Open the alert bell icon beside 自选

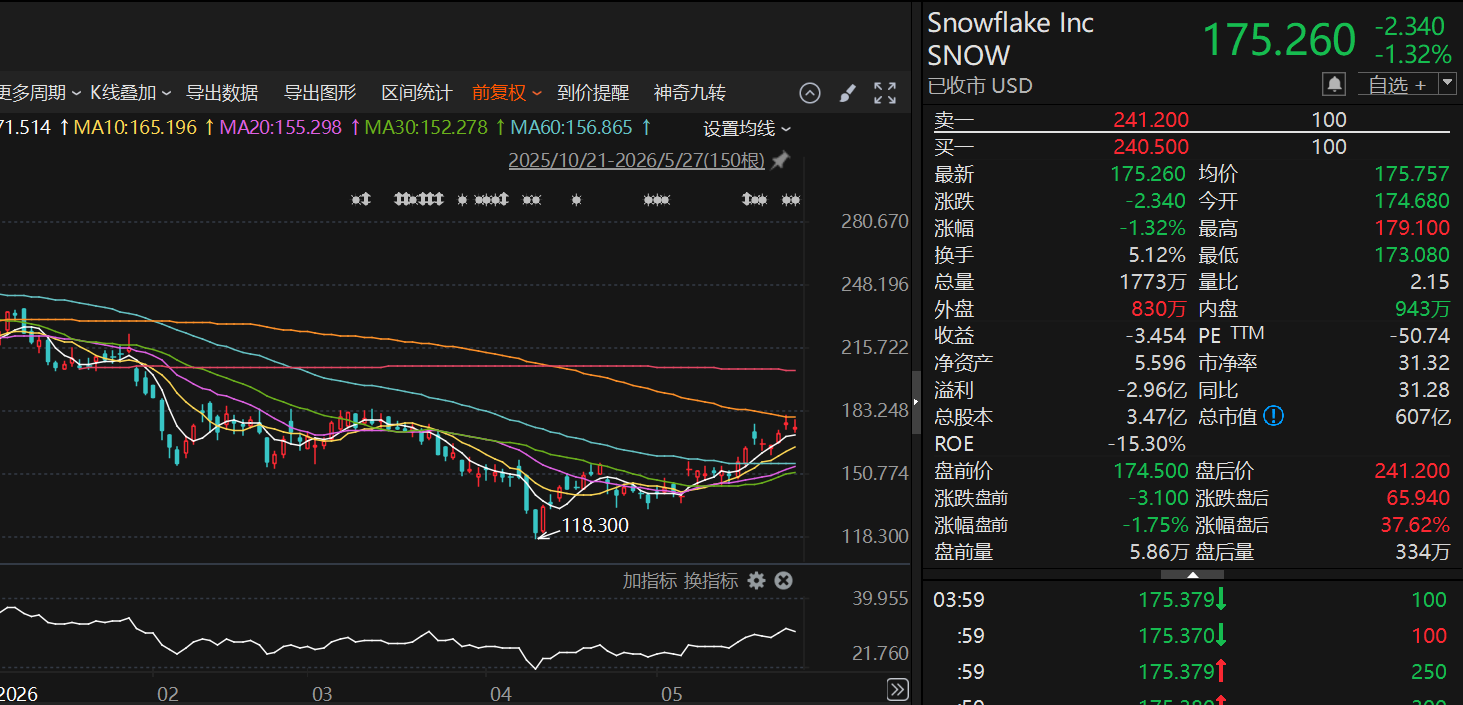click(x=1334, y=84)
